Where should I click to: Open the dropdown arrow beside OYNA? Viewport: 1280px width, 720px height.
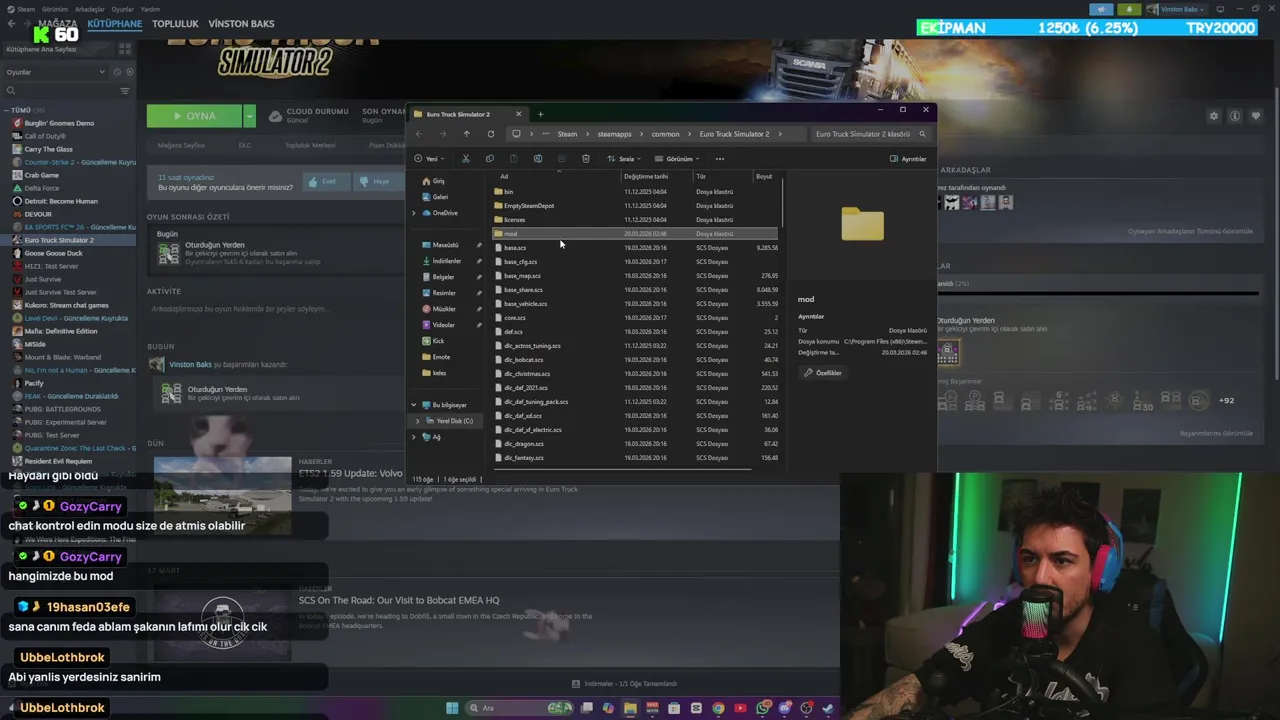pyautogui.click(x=249, y=116)
